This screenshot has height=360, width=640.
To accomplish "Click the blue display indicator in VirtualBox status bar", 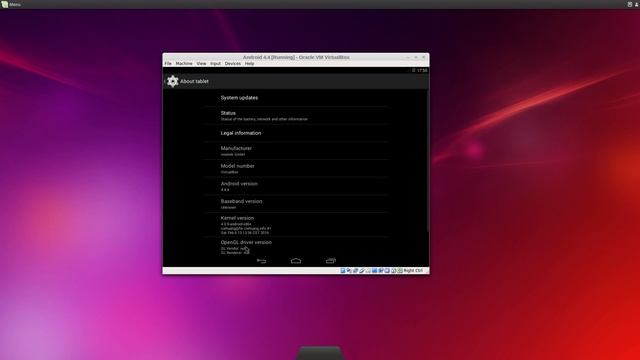I will click(374, 271).
